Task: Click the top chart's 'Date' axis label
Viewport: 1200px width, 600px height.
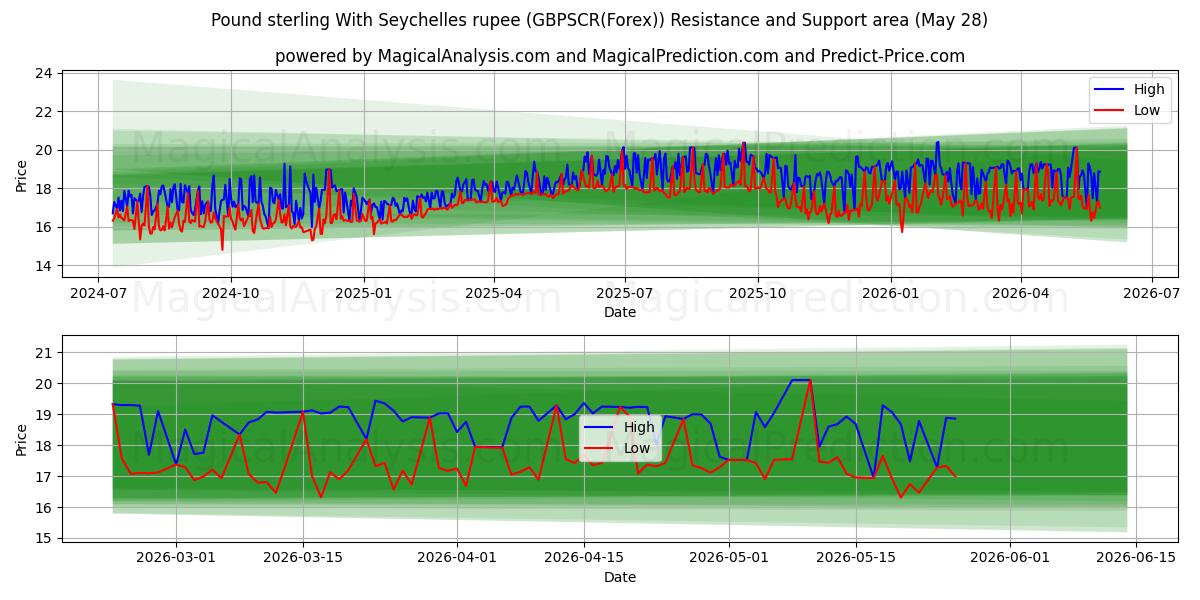Action: (620, 312)
